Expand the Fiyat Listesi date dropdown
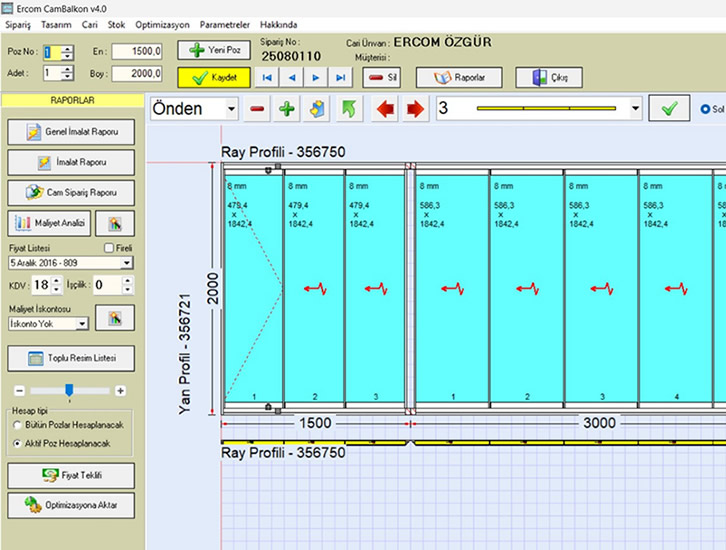This screenshot has width=726, height=550. coord(126,263)
